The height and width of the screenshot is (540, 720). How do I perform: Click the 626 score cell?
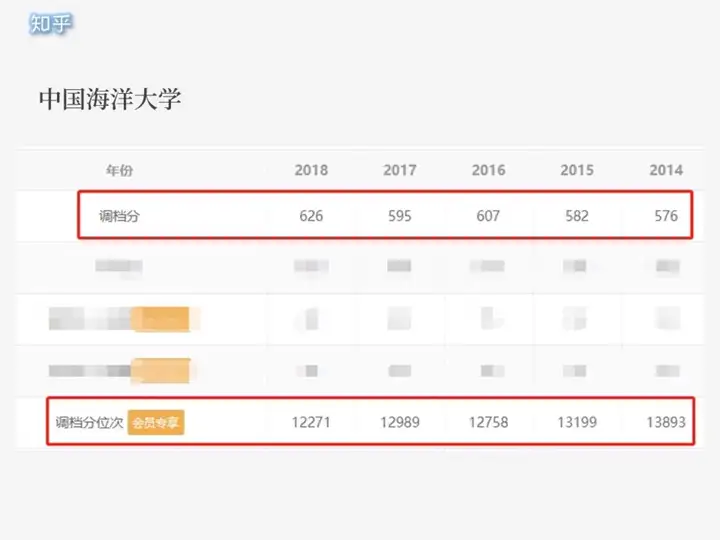pos(311,216)
